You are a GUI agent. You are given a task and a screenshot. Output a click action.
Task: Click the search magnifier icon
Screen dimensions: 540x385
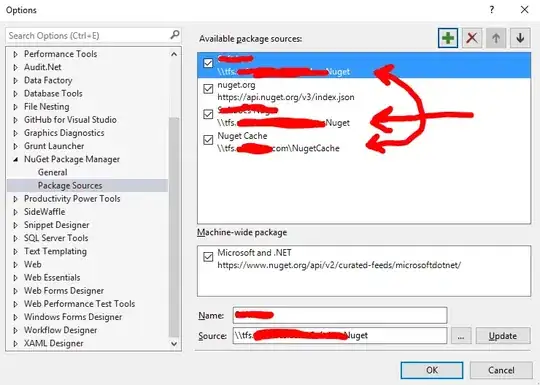(x=175, y=35)
